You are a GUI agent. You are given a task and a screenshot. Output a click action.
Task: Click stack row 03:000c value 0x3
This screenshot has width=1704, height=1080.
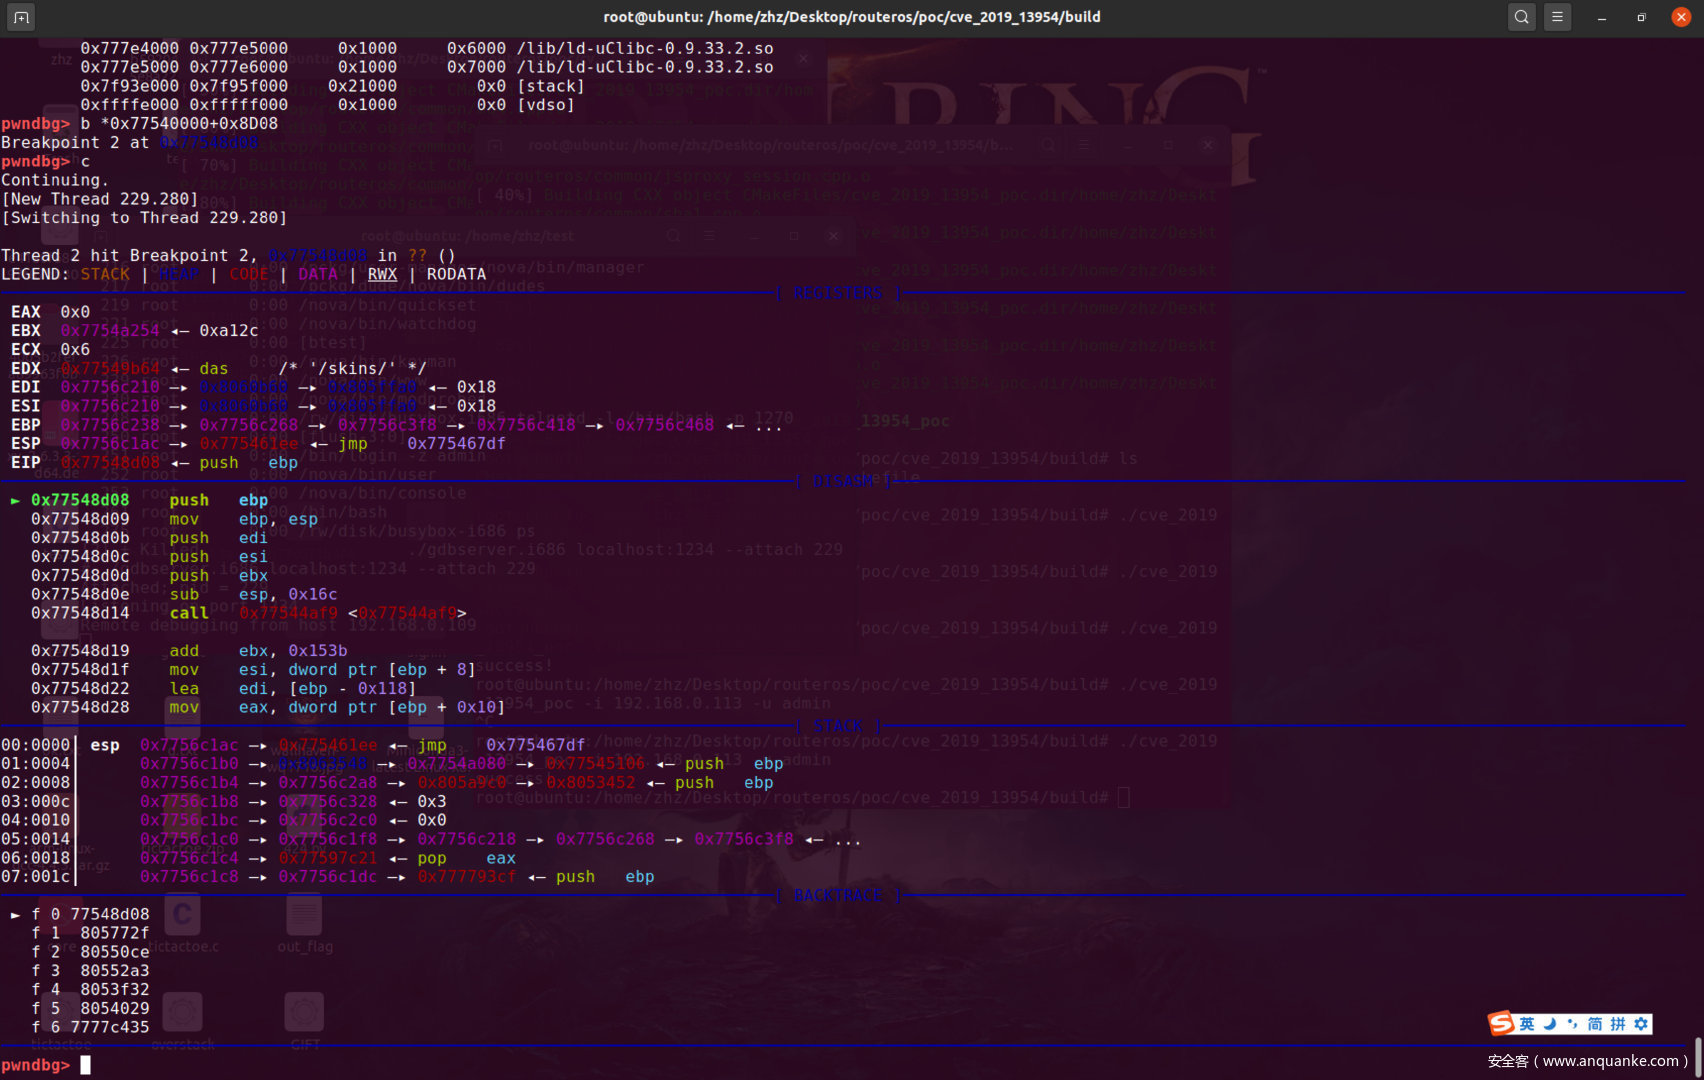[432, 802]
